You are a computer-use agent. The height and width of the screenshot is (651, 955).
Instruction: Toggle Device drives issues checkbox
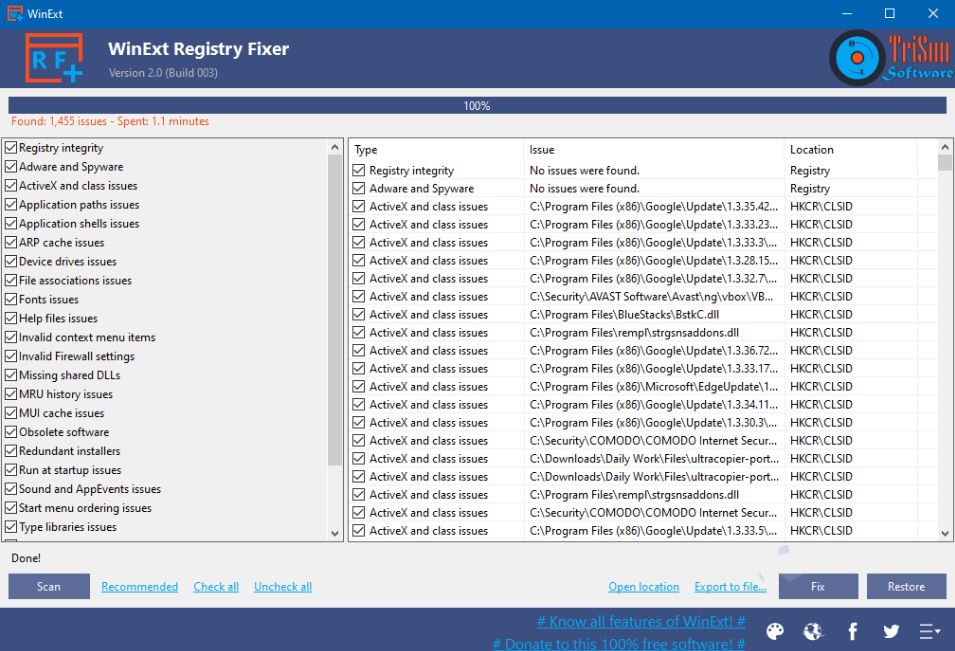tap(11, 262)
